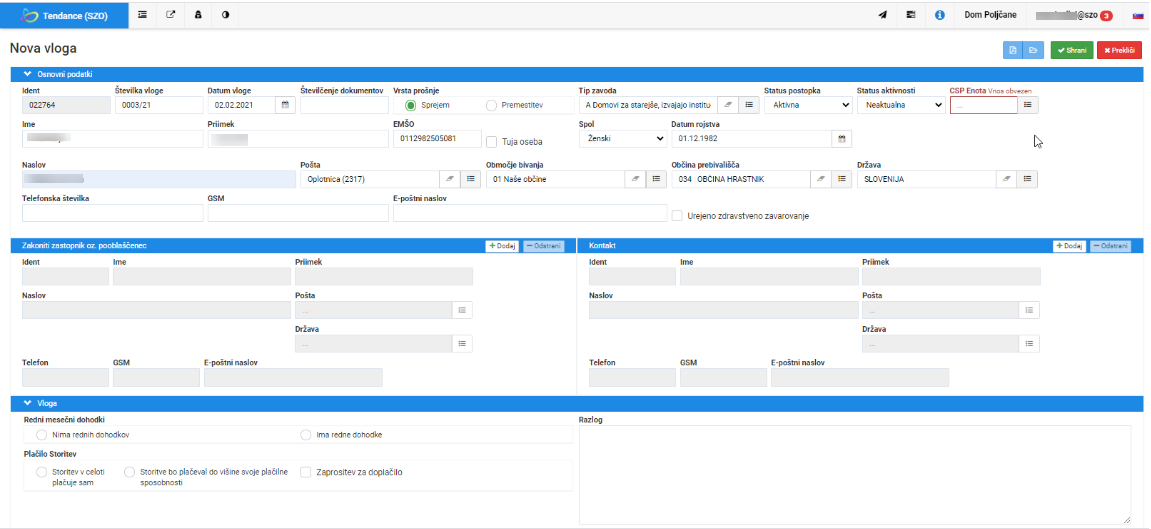This screenshot has width=1151, height=529.
Task: Check the Tuja oseba checkbox
Action: [x=492, y=142]
